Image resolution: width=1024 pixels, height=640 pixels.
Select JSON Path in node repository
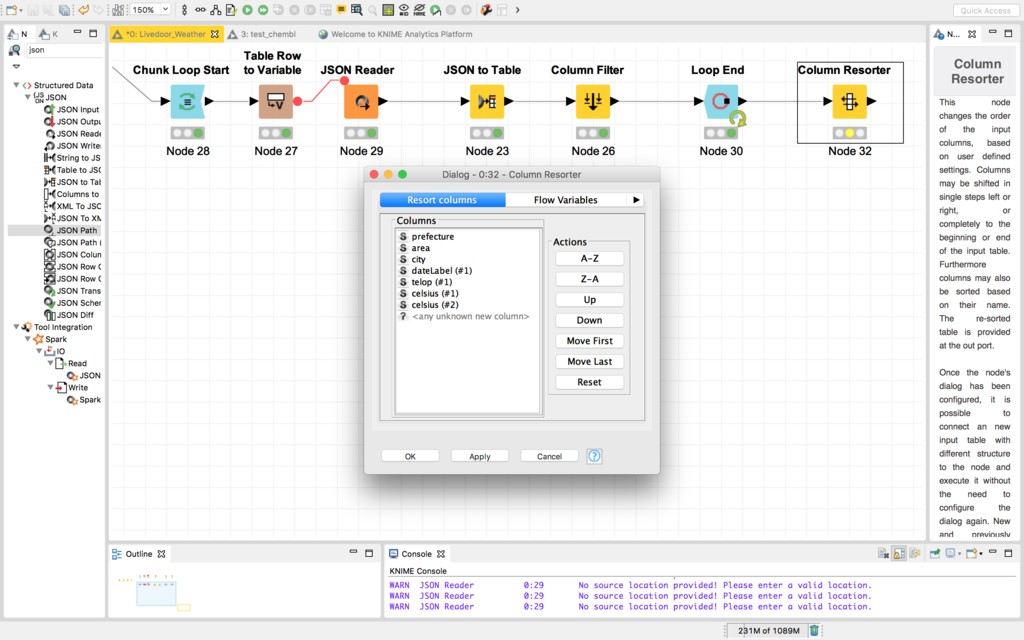[x=72, y=230]
